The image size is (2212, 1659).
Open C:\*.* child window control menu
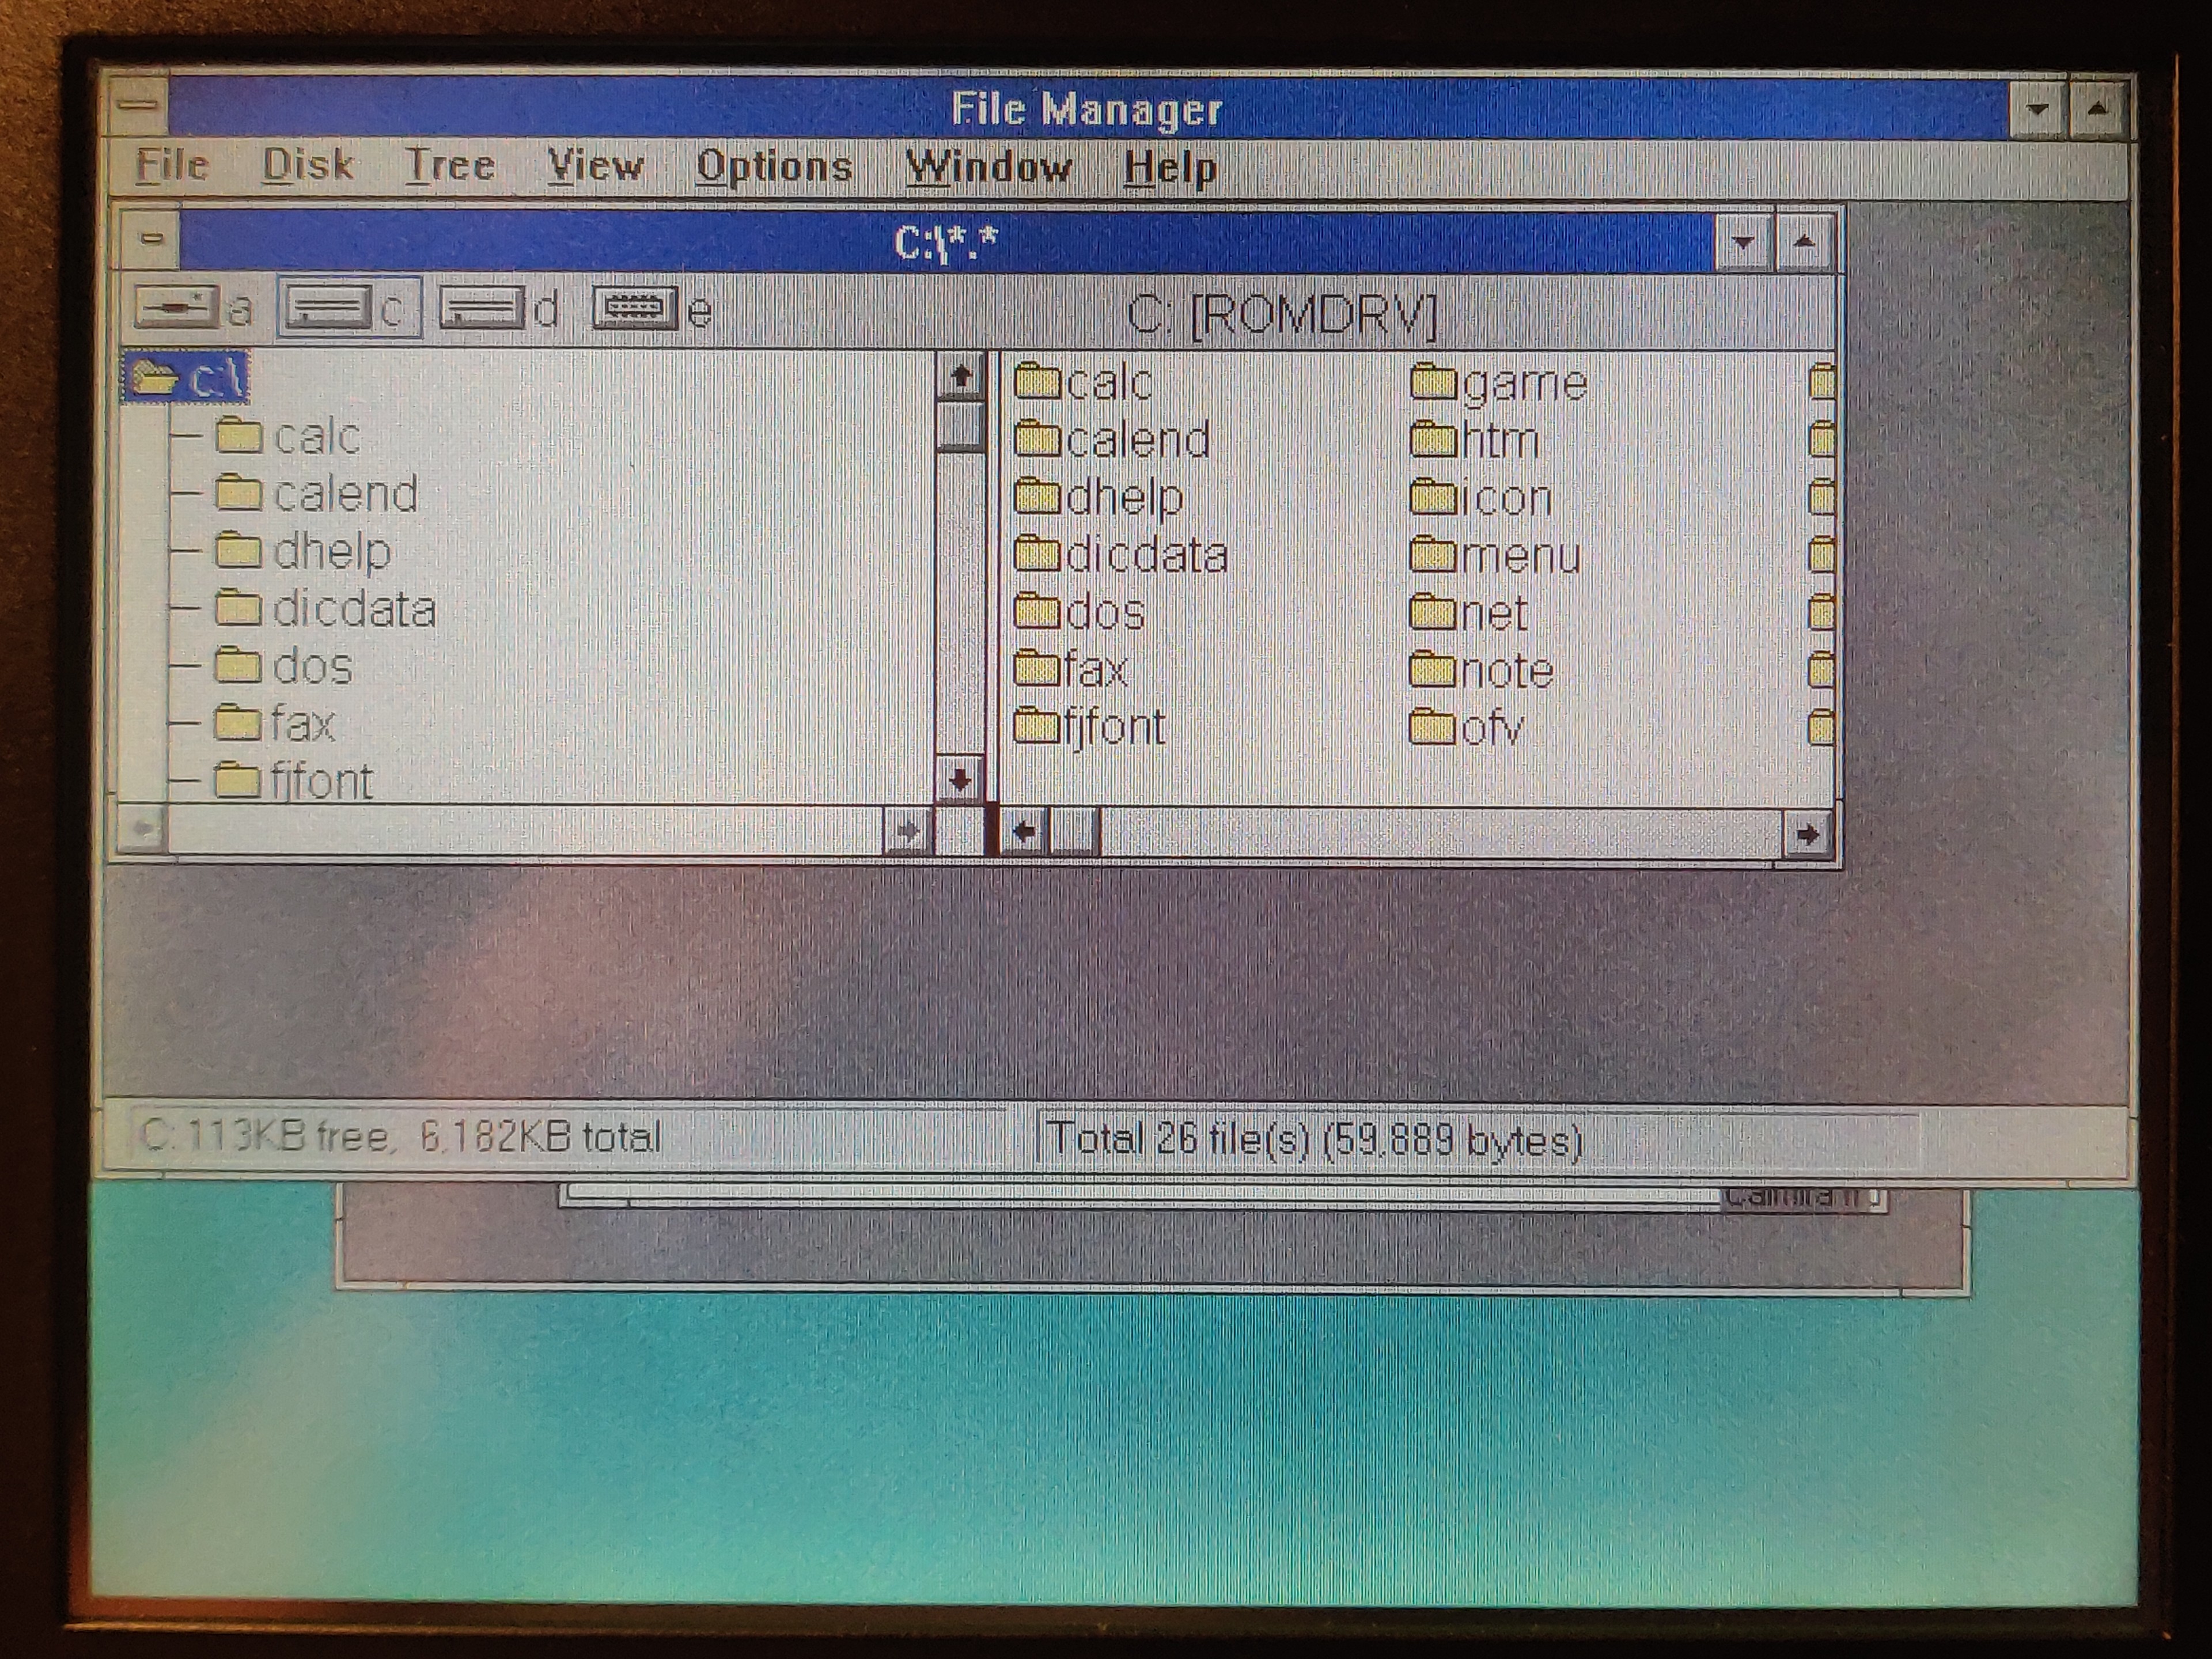click(x=151, y=240)
